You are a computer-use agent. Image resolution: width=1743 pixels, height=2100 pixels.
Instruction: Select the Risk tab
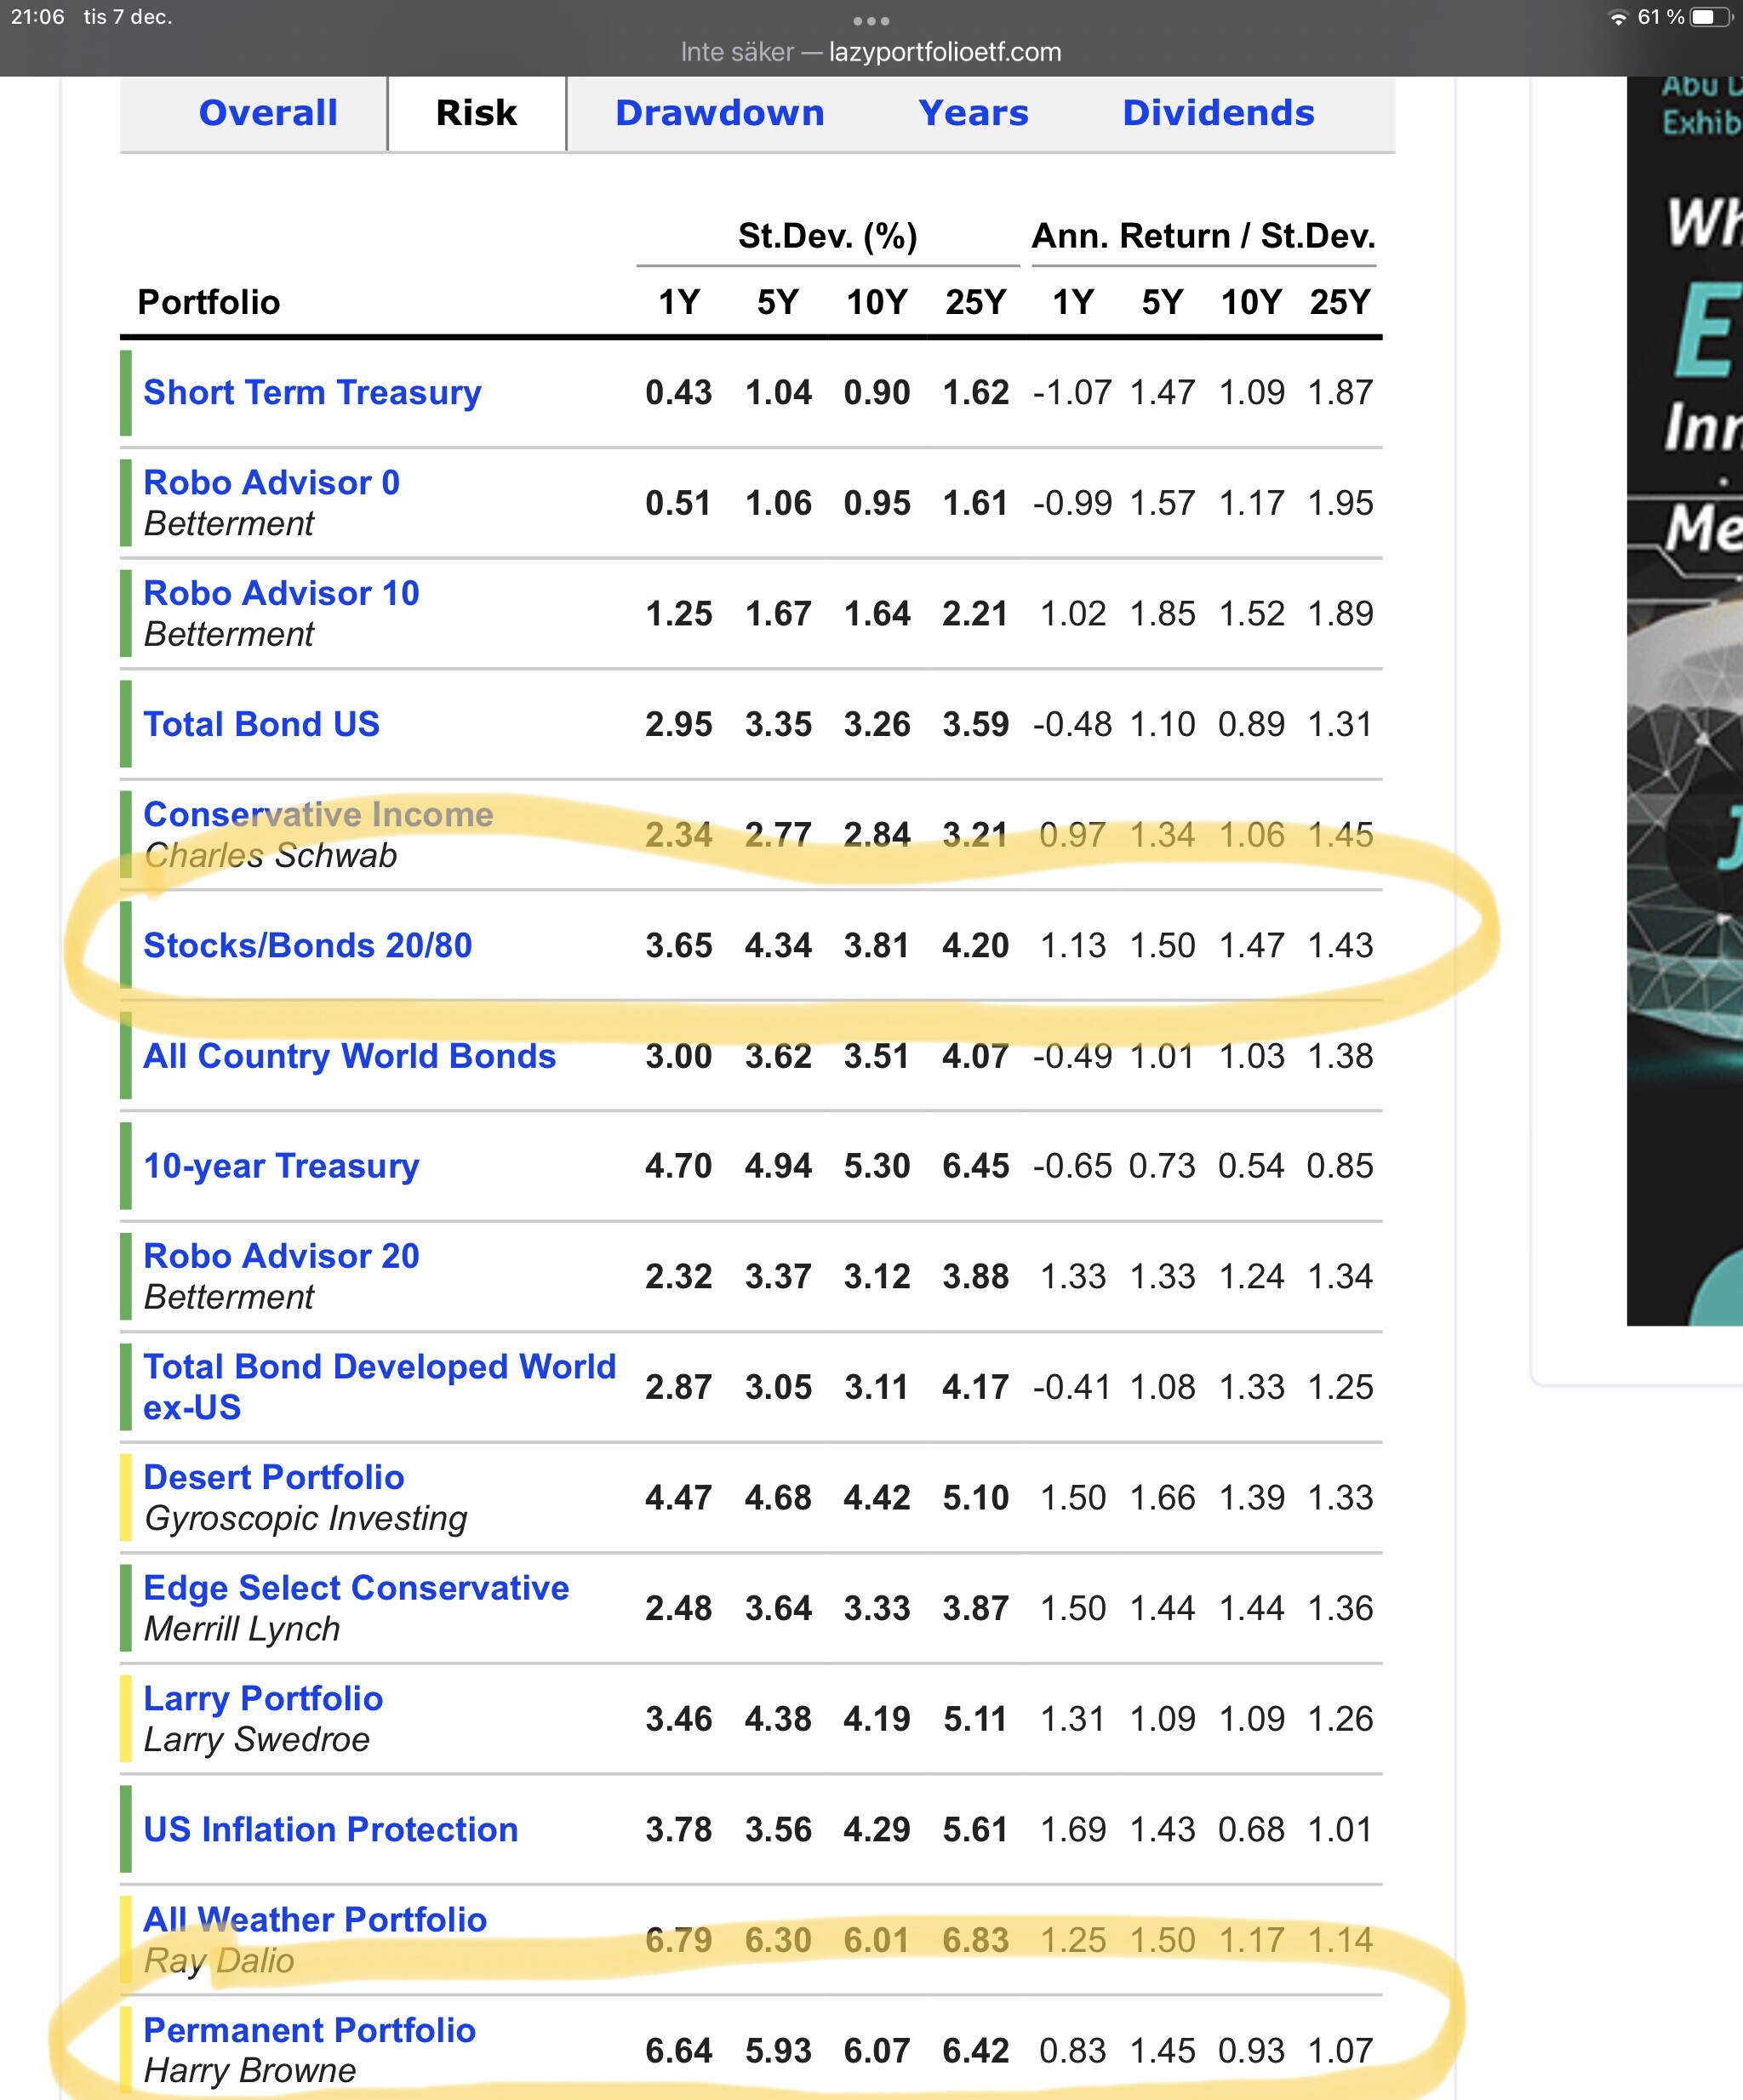click(x=476, y=113)
